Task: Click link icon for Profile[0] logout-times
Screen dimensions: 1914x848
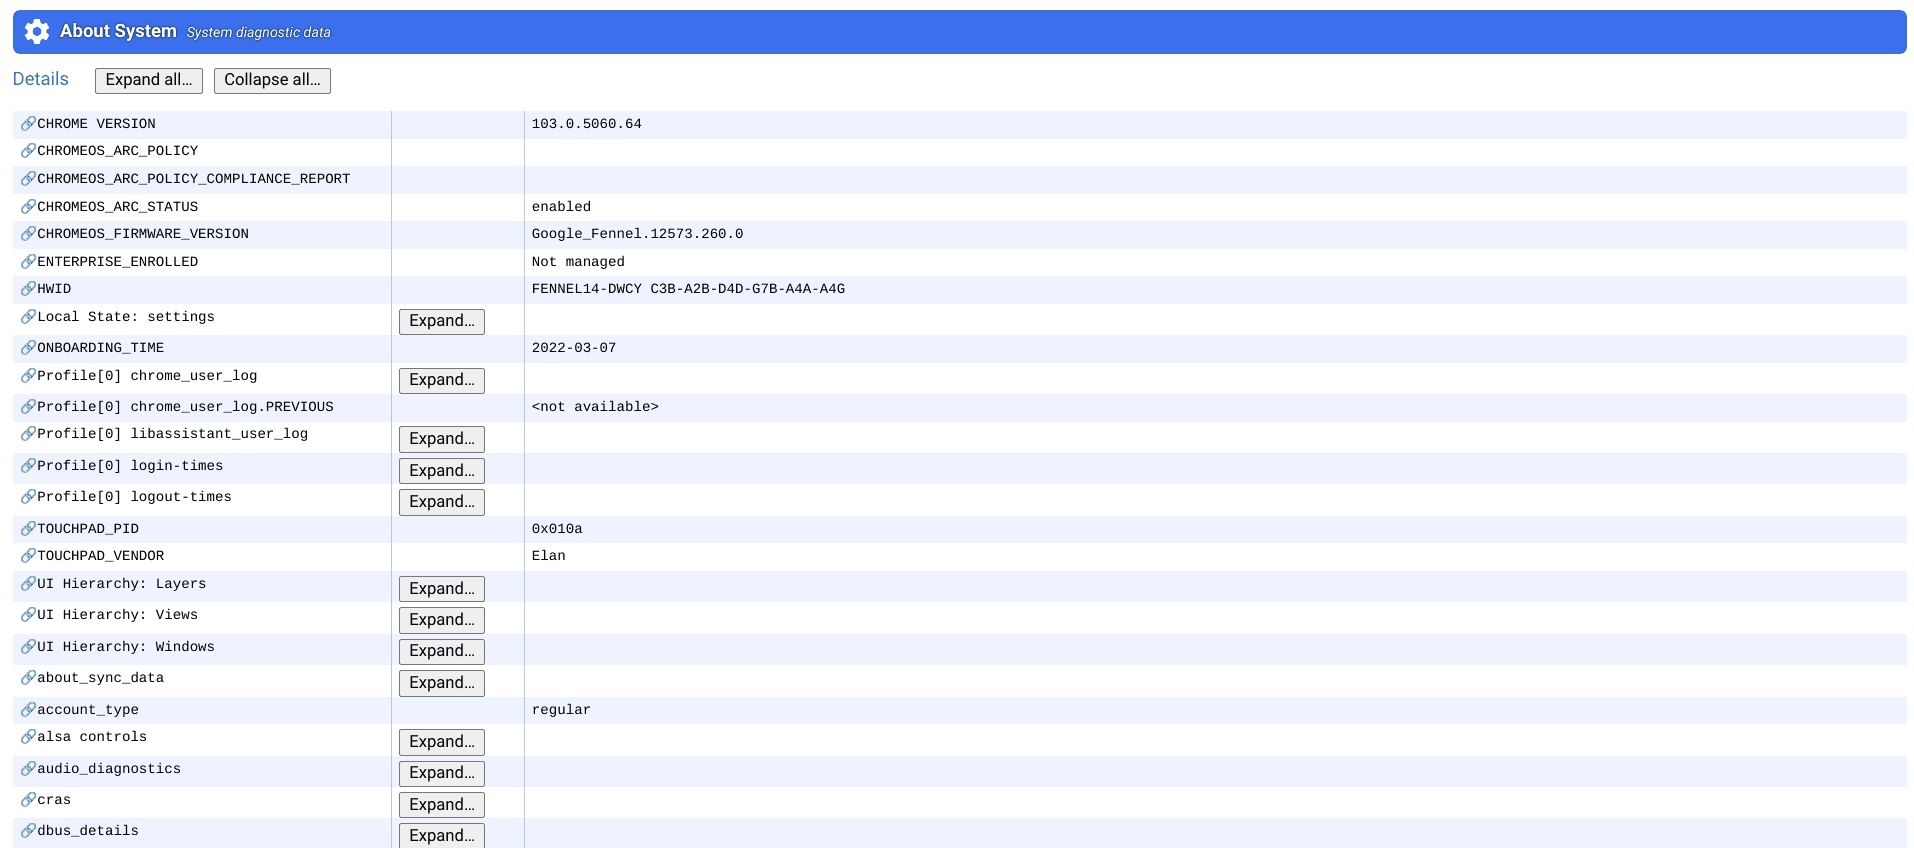Action: (x=28, y=496)
